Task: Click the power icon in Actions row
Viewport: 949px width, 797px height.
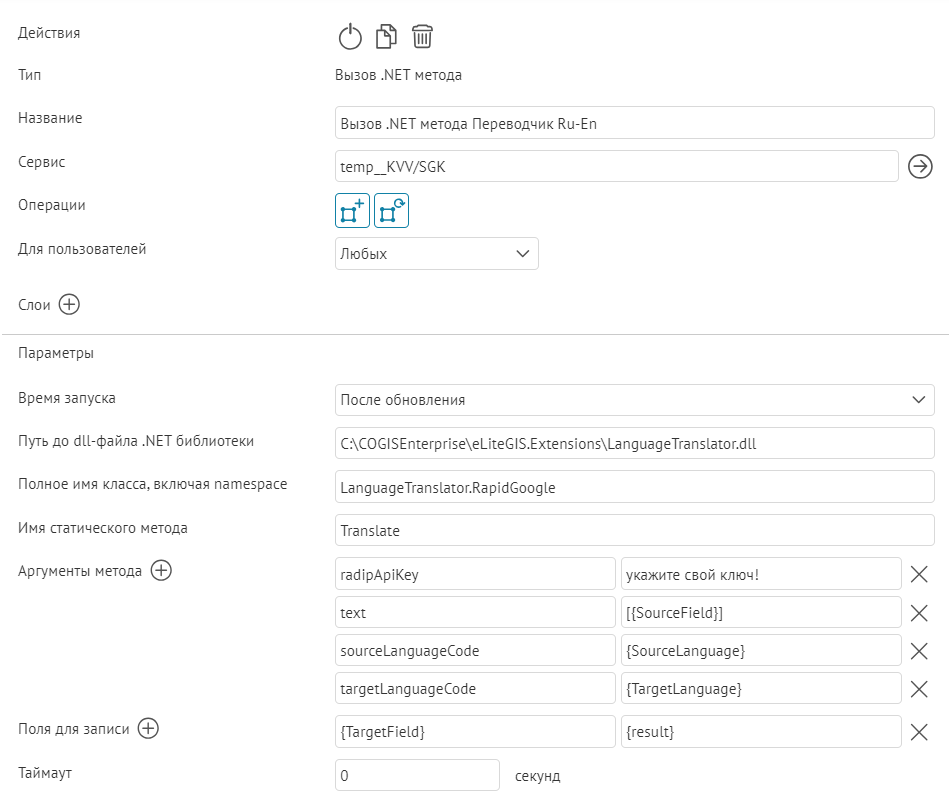Action: point(348,38)
